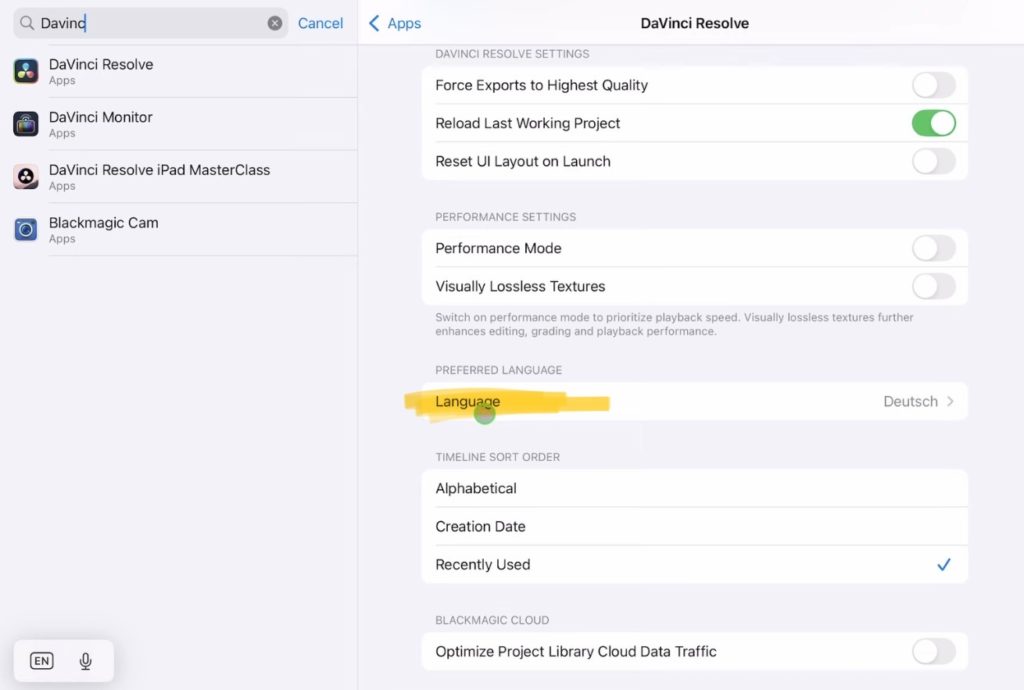Tap the microphone dictation icon
Image resolution: width=1024 pixels, height=690 pixels.
(86, 661)
